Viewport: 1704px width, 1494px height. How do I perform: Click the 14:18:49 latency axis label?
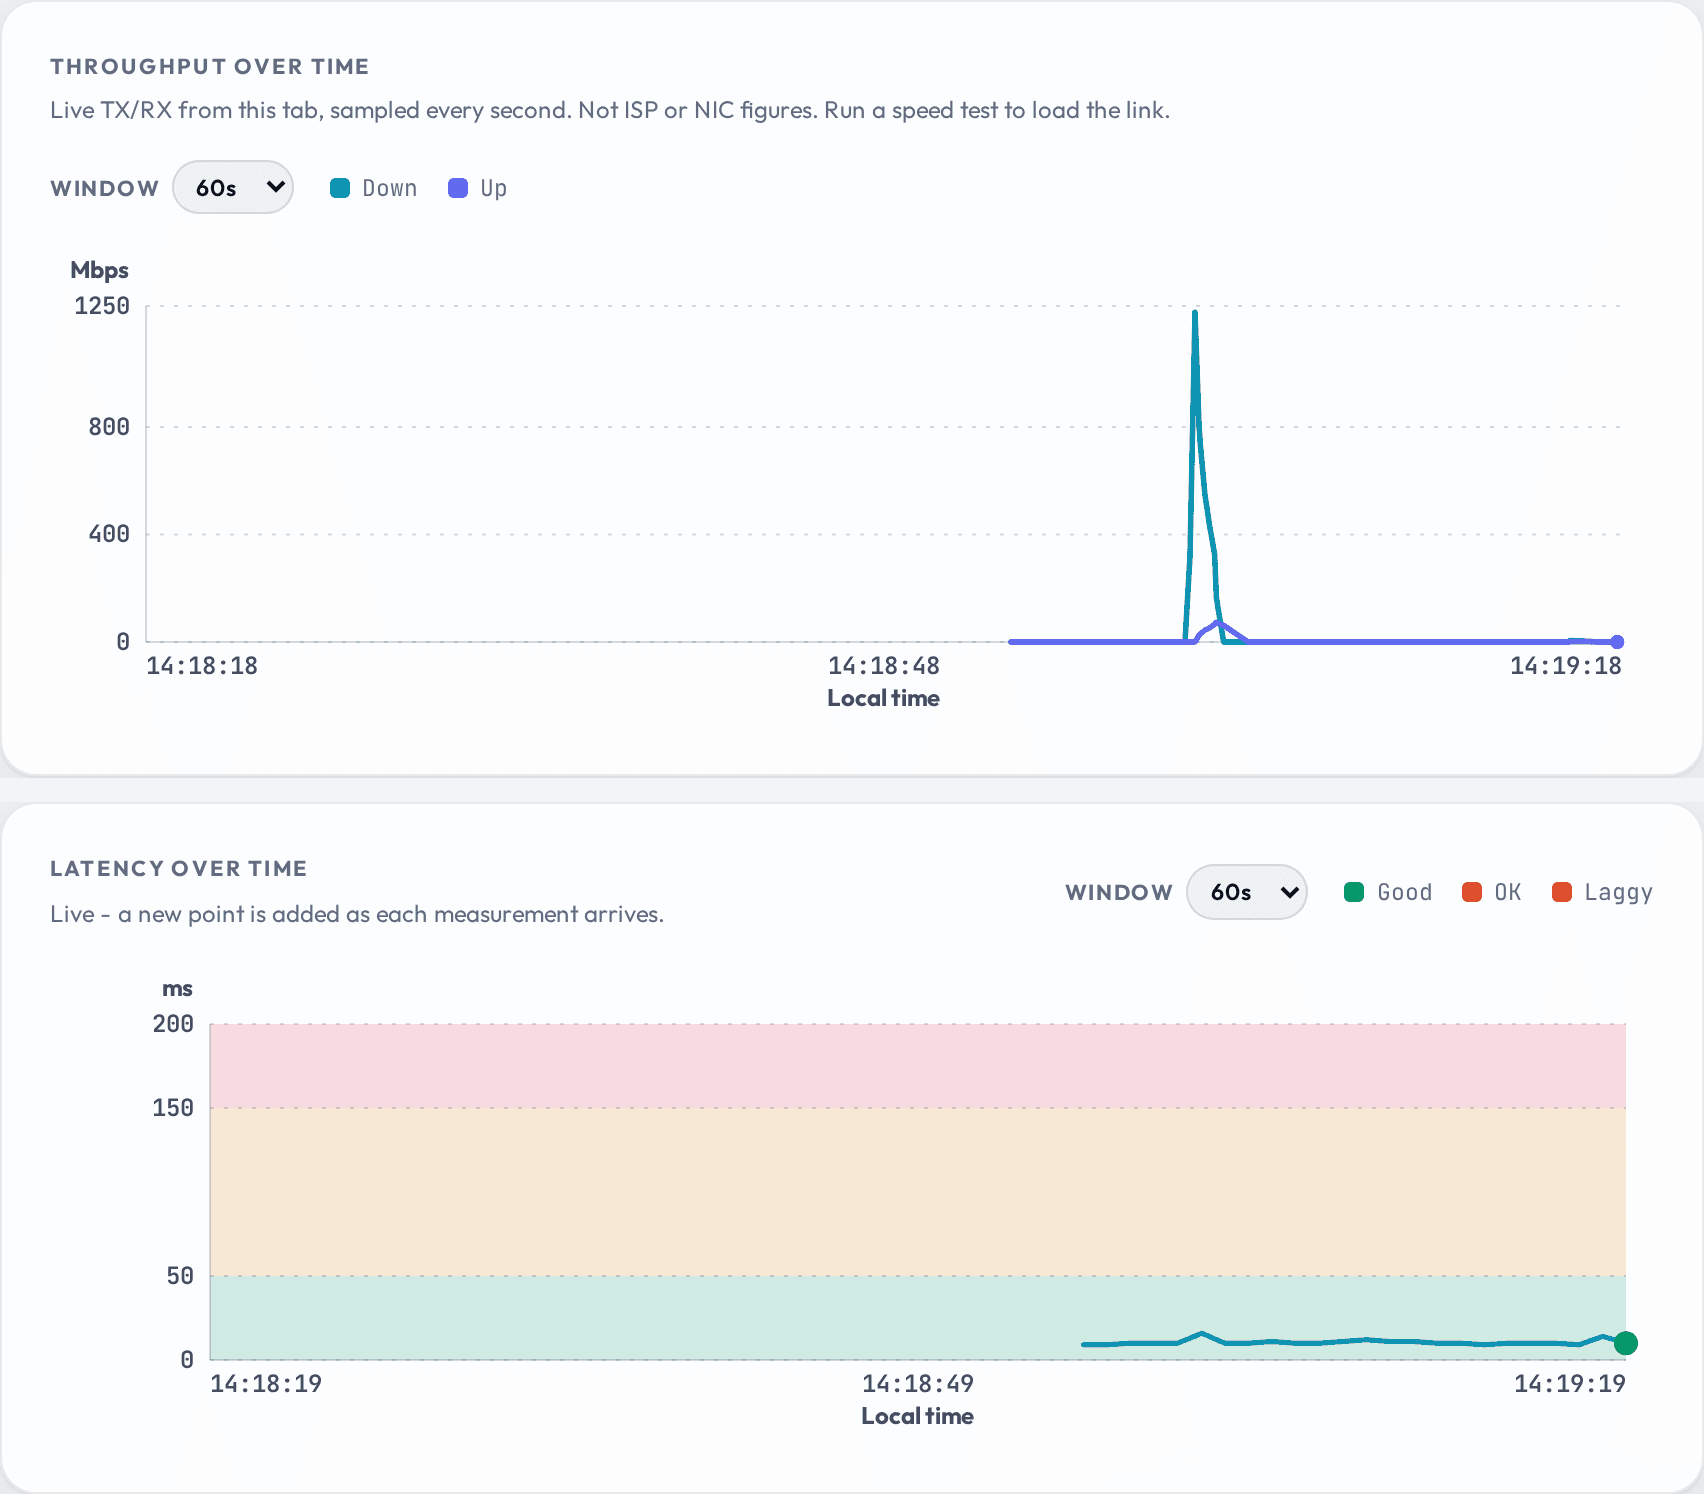coord(917,1384)
